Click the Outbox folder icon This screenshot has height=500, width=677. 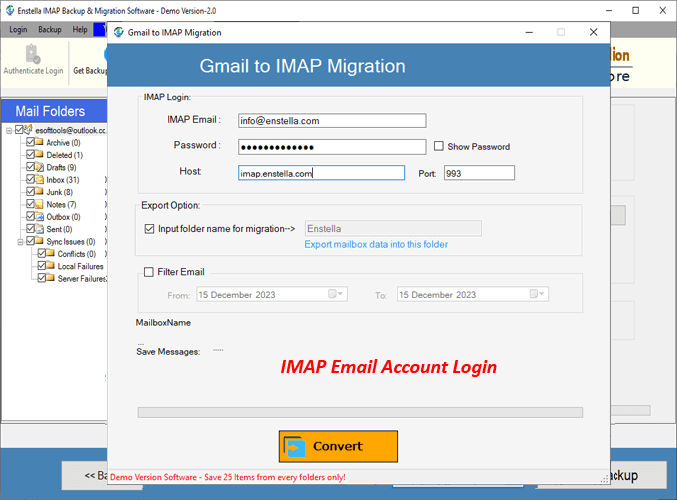point(39,216)
